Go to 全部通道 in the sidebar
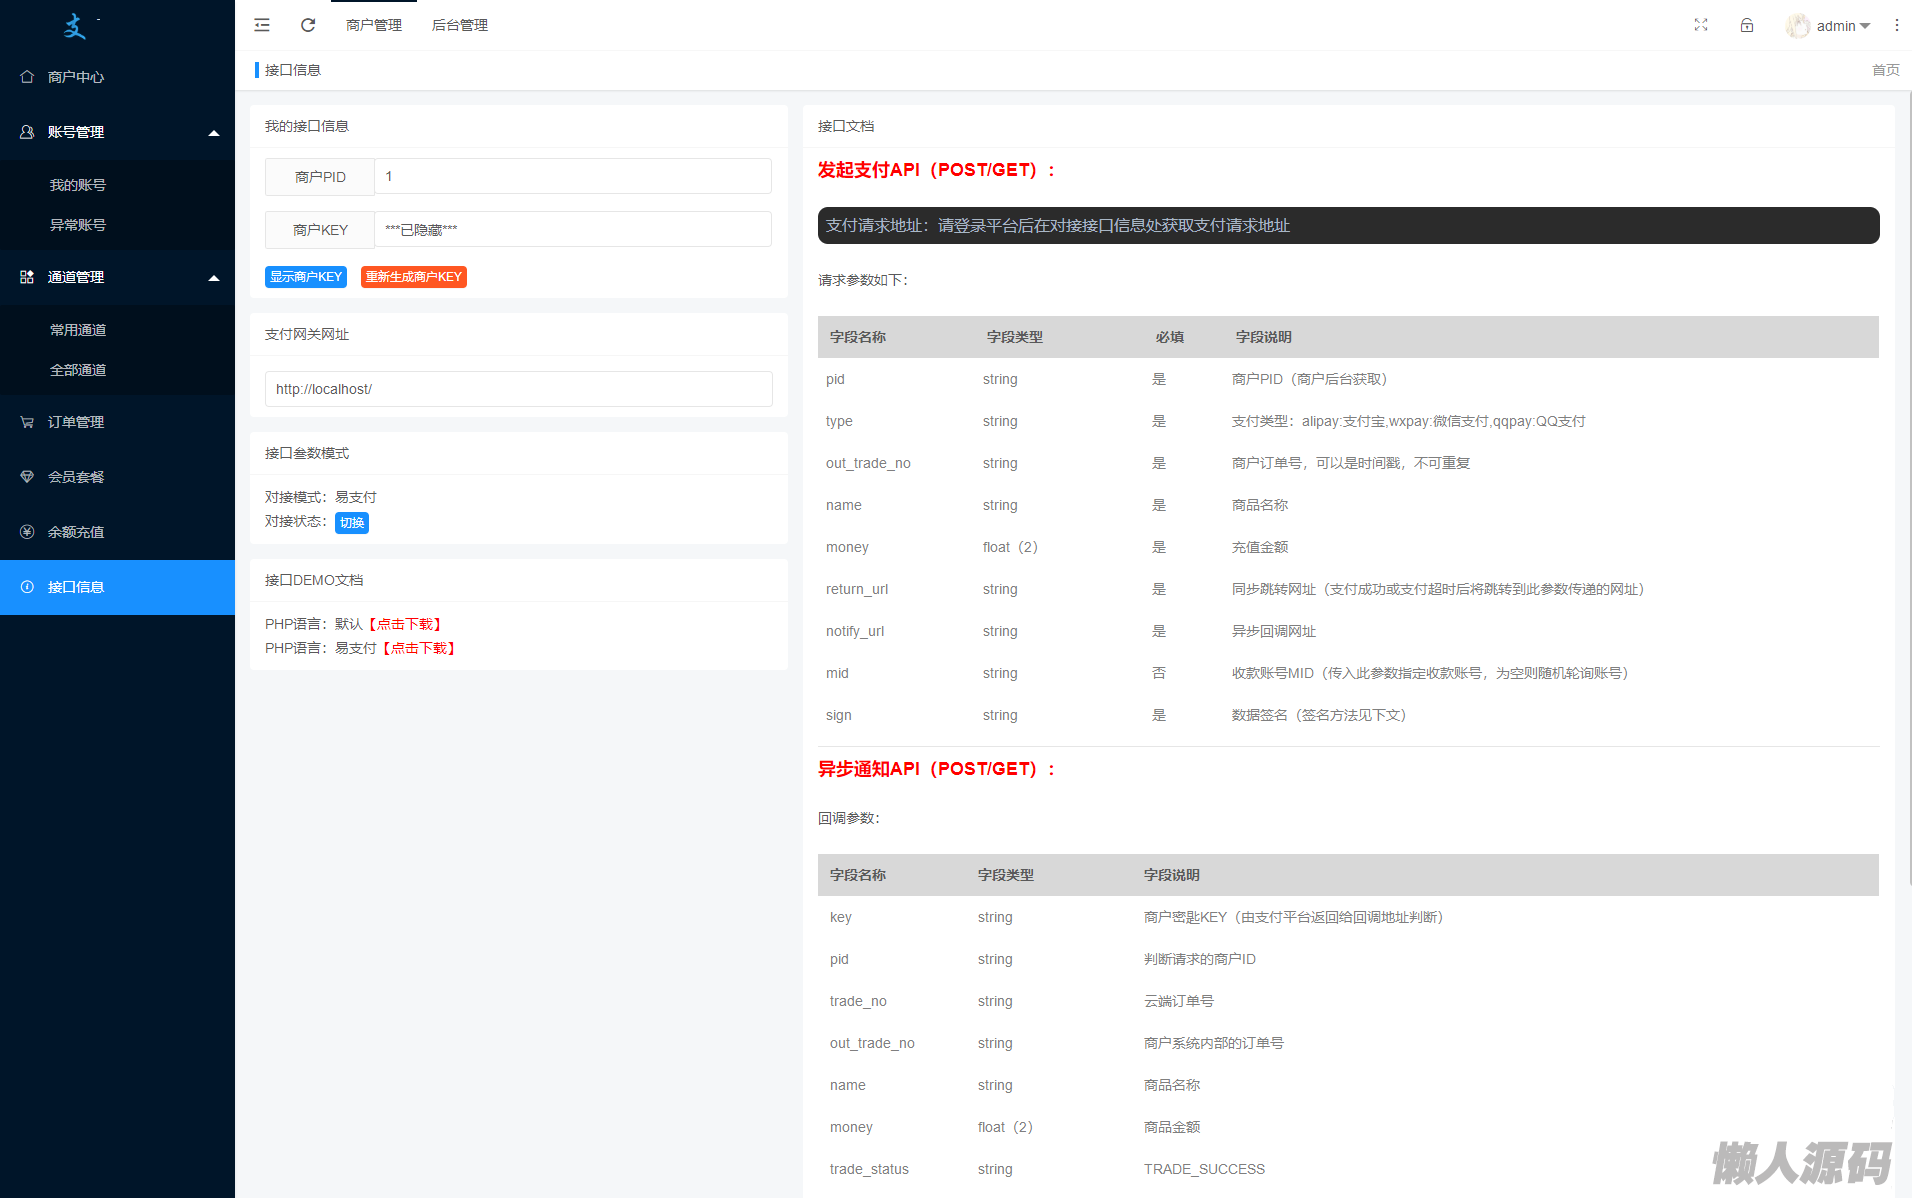Image resolution: width=1912 pixels, height=1198 pixels. click(78, 370)
